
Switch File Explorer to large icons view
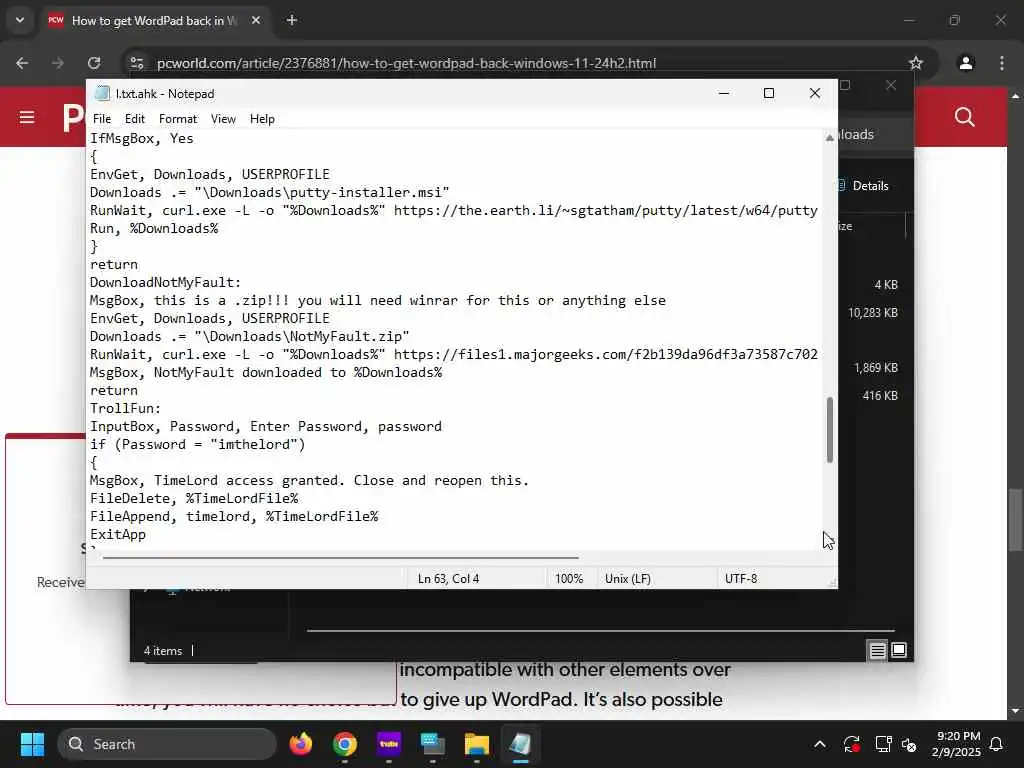[x=899, y=650]
